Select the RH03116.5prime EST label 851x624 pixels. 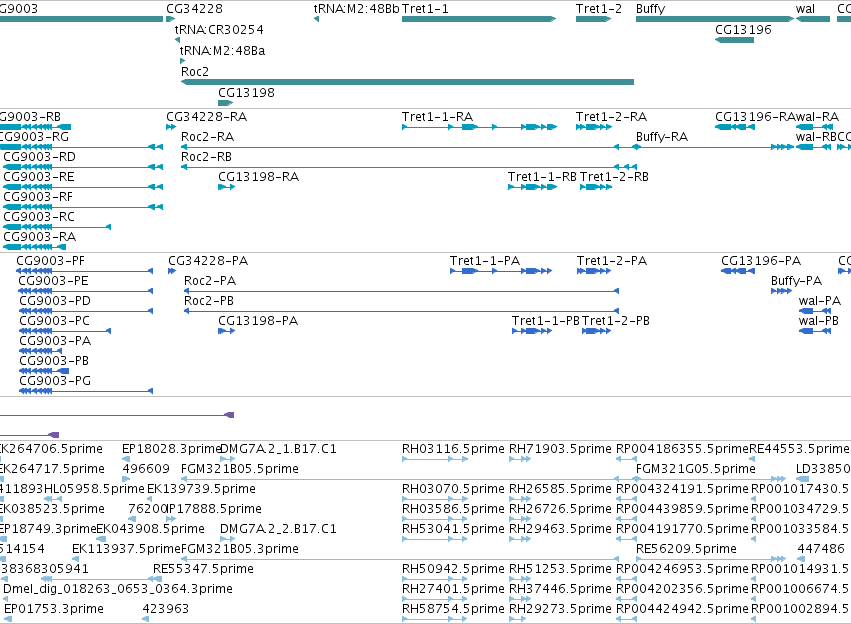[x=453, y=449]
